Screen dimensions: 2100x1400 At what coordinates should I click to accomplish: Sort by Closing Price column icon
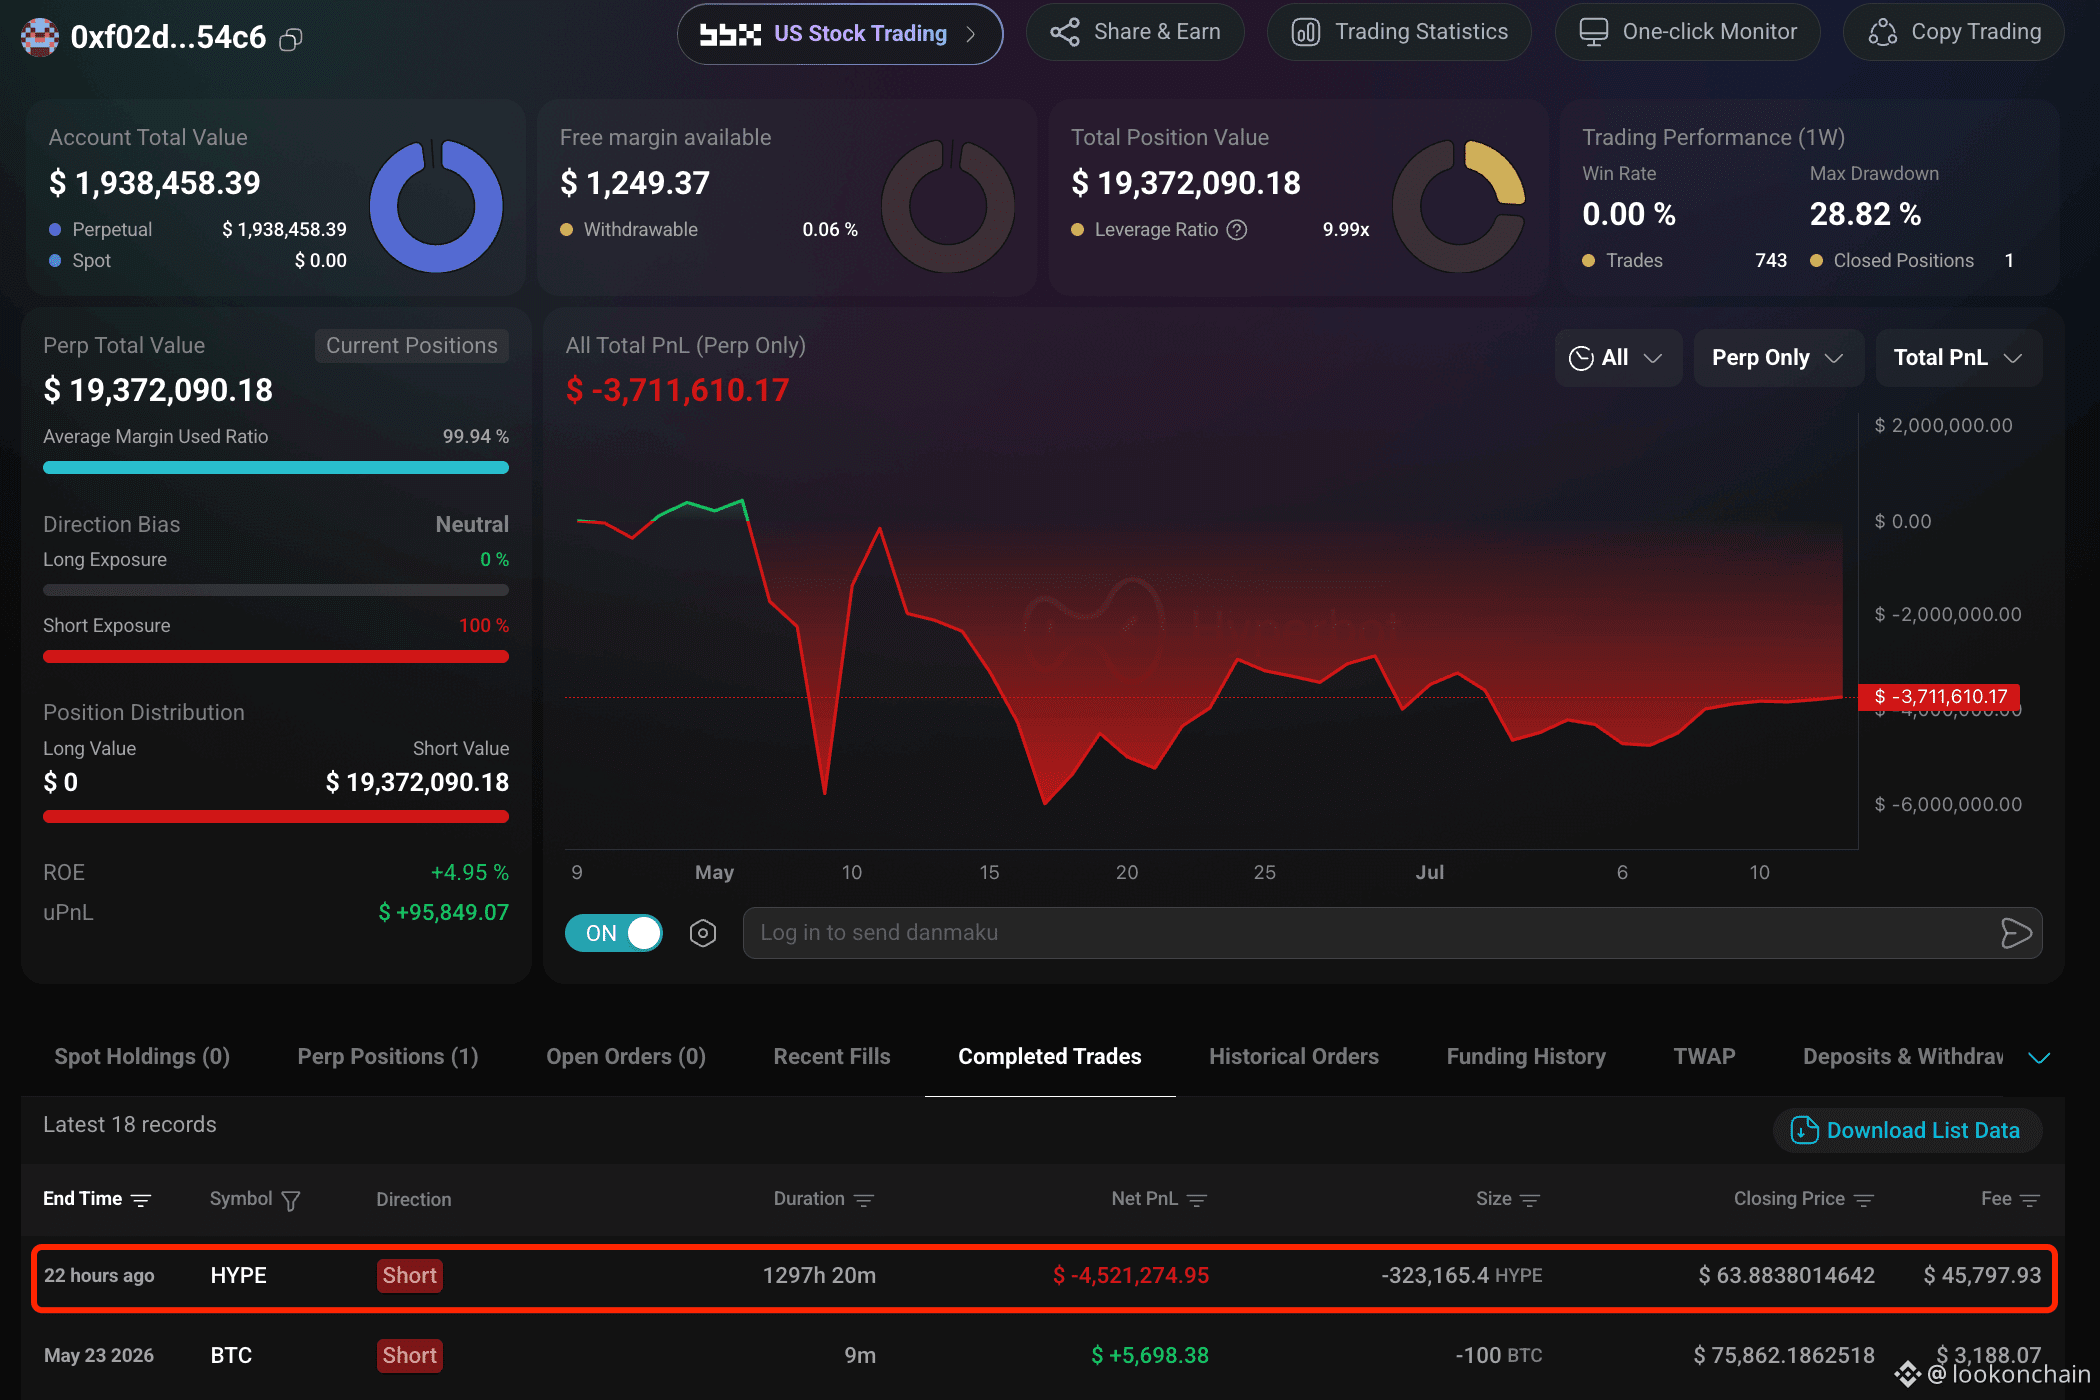pyautogui.click(x=1864, y=1200)
